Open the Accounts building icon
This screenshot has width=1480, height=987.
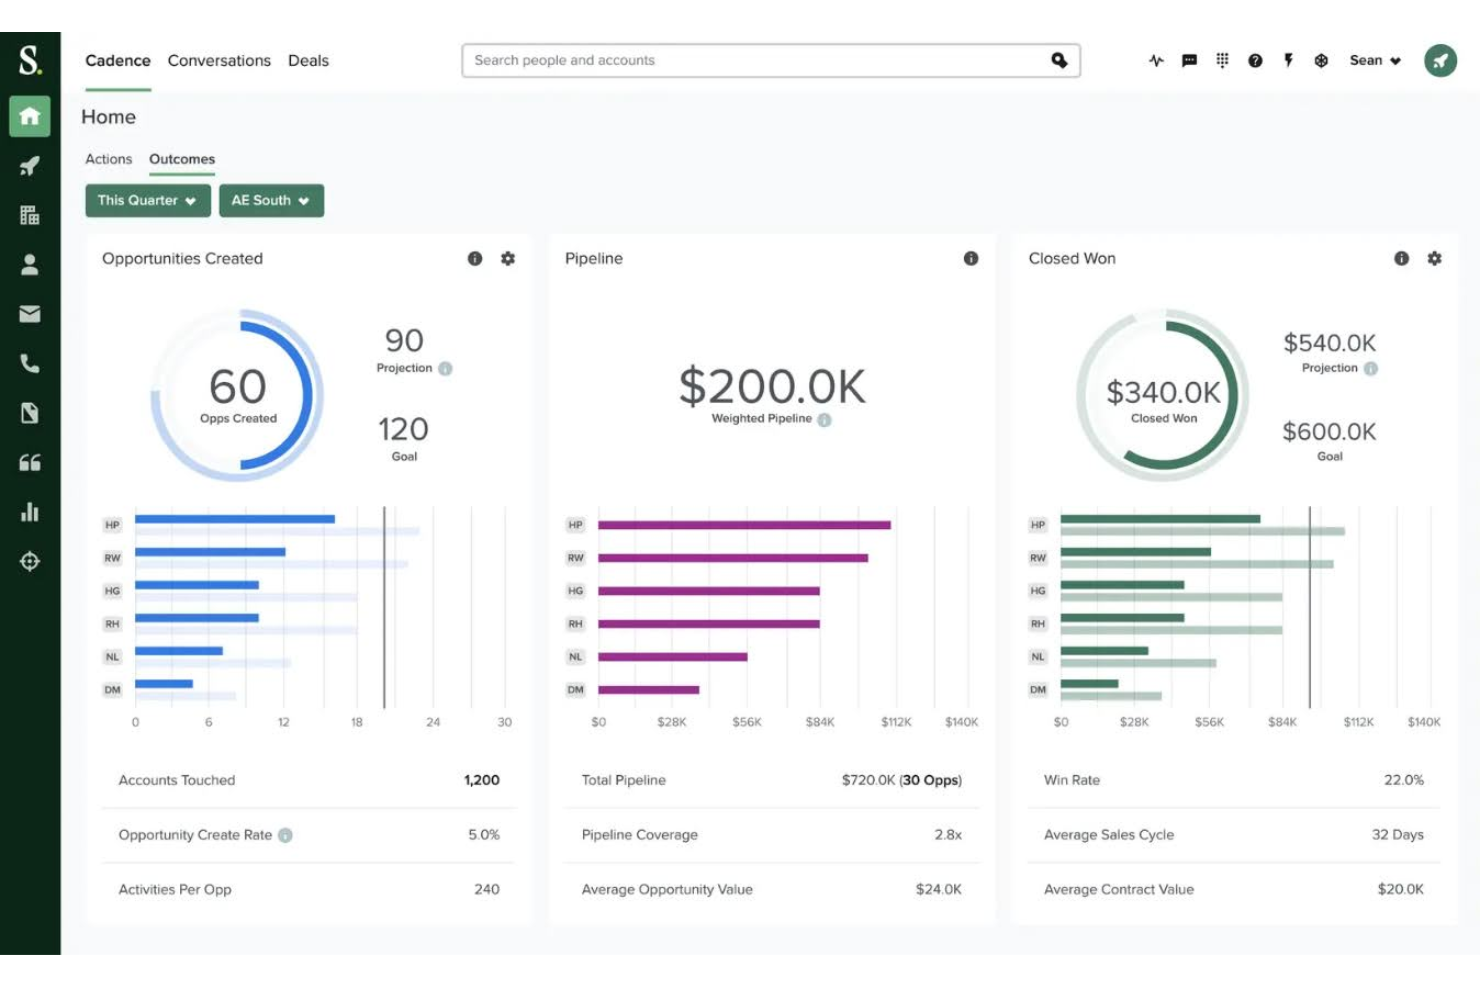[x=29, y=216]
